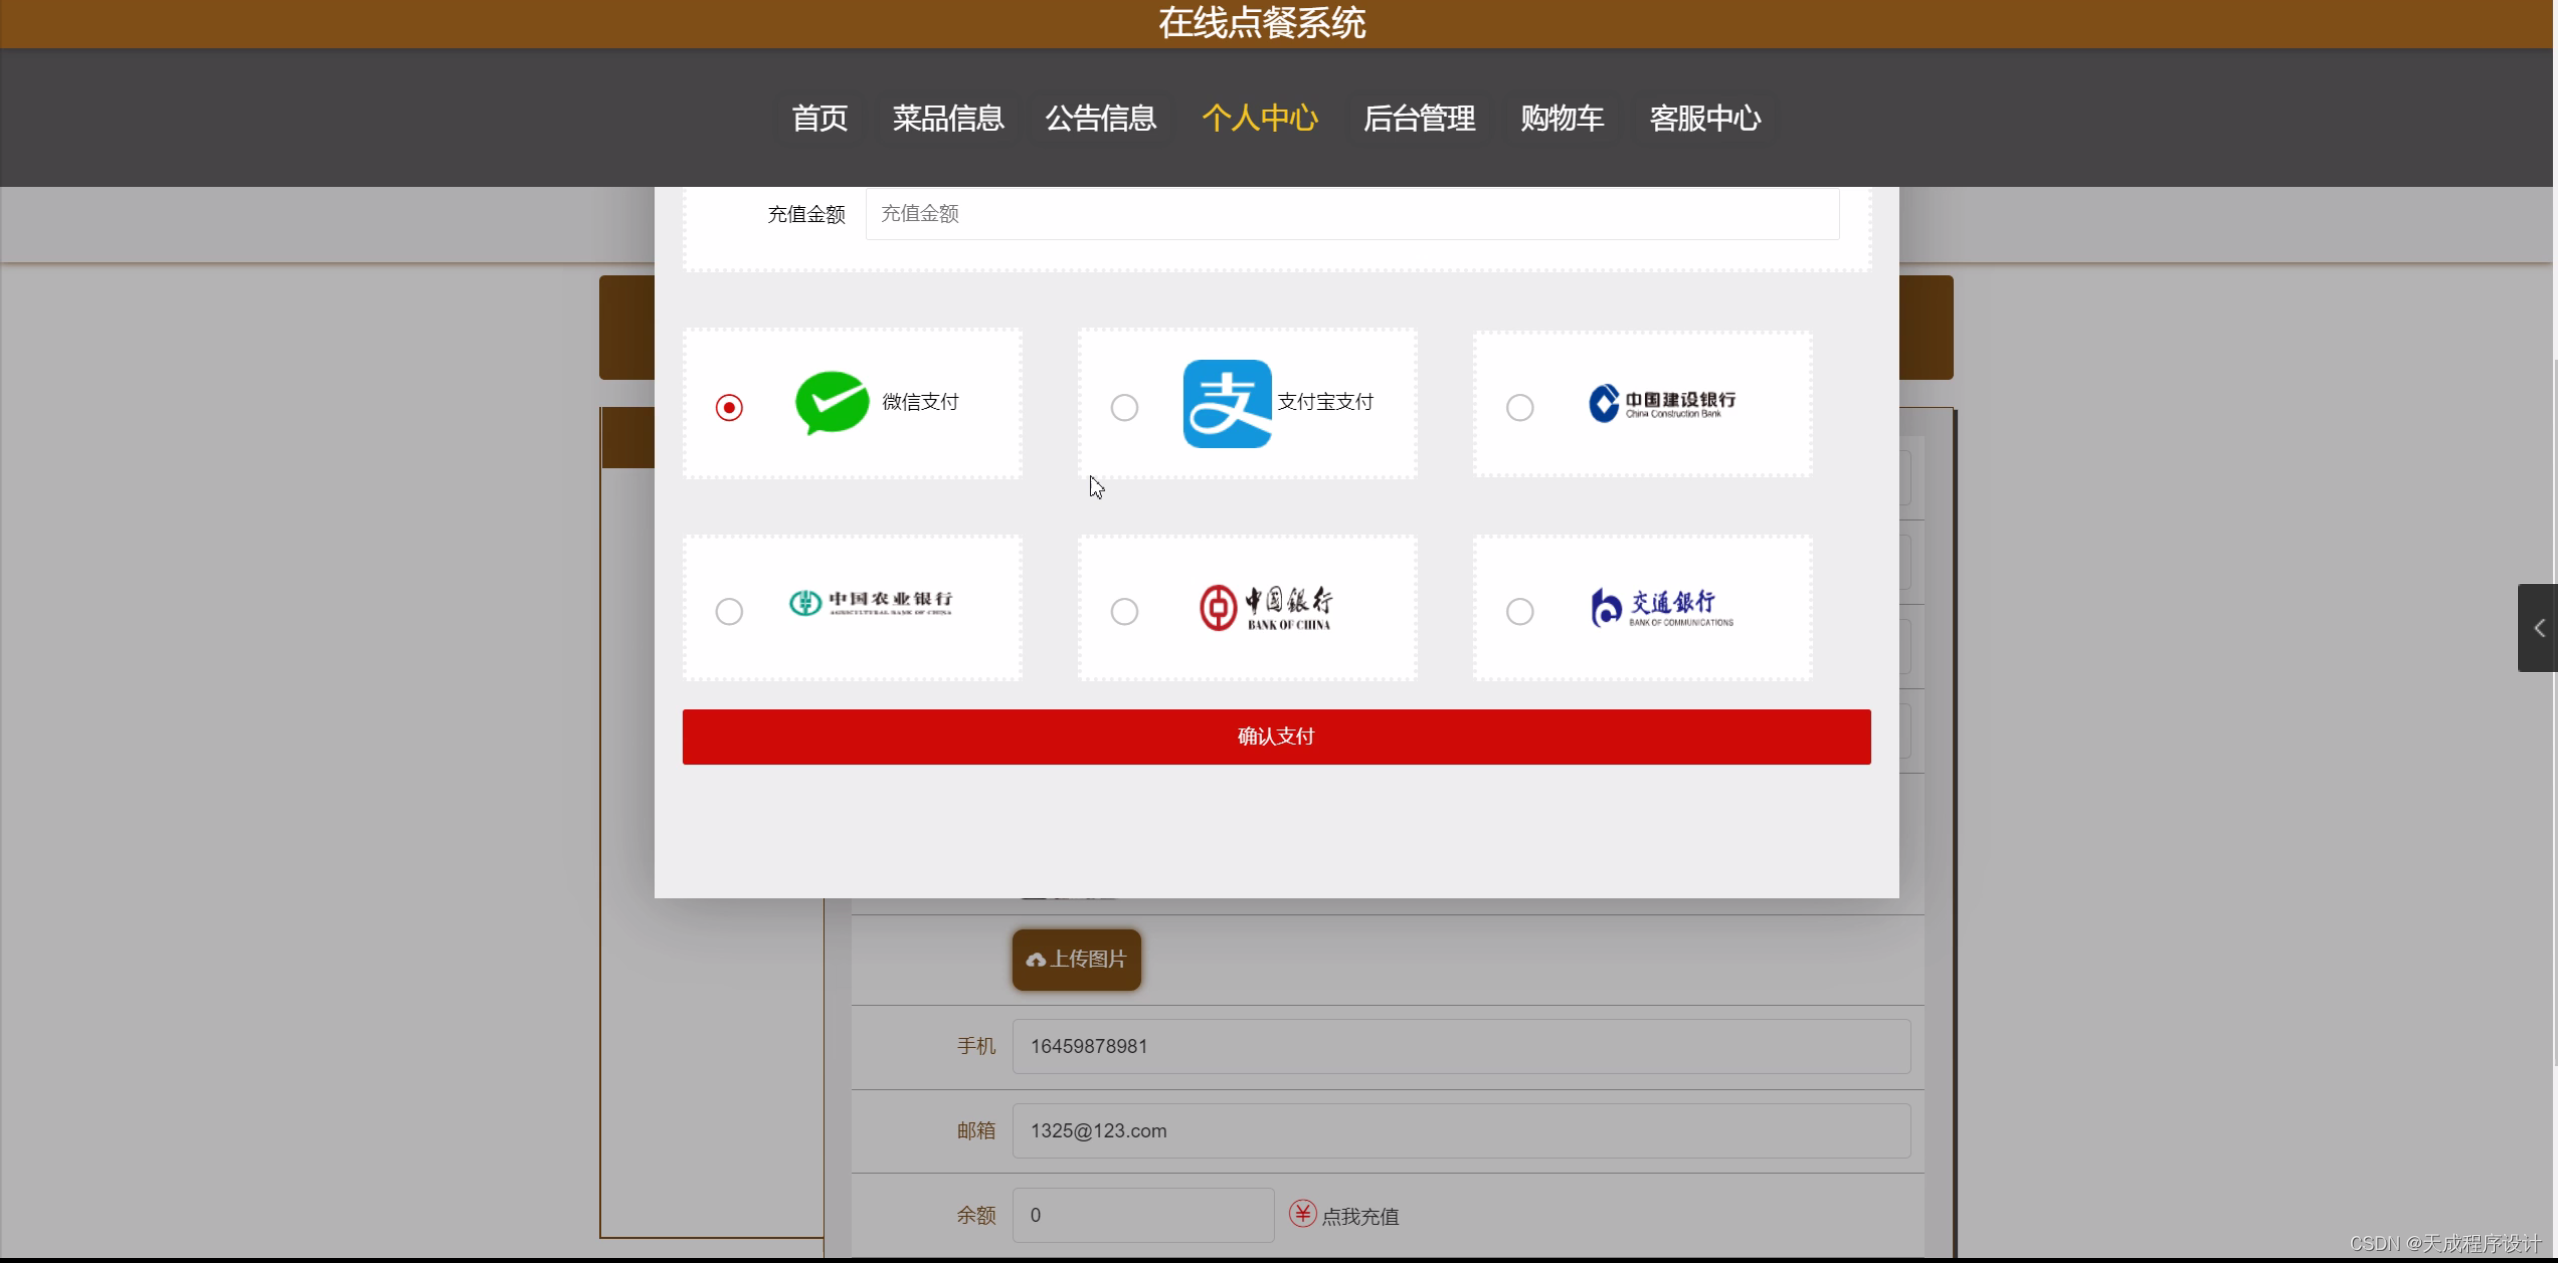Select the 微信支付 radio button
This screenshot has width=2558, height=1263.
tap(729, 408)
